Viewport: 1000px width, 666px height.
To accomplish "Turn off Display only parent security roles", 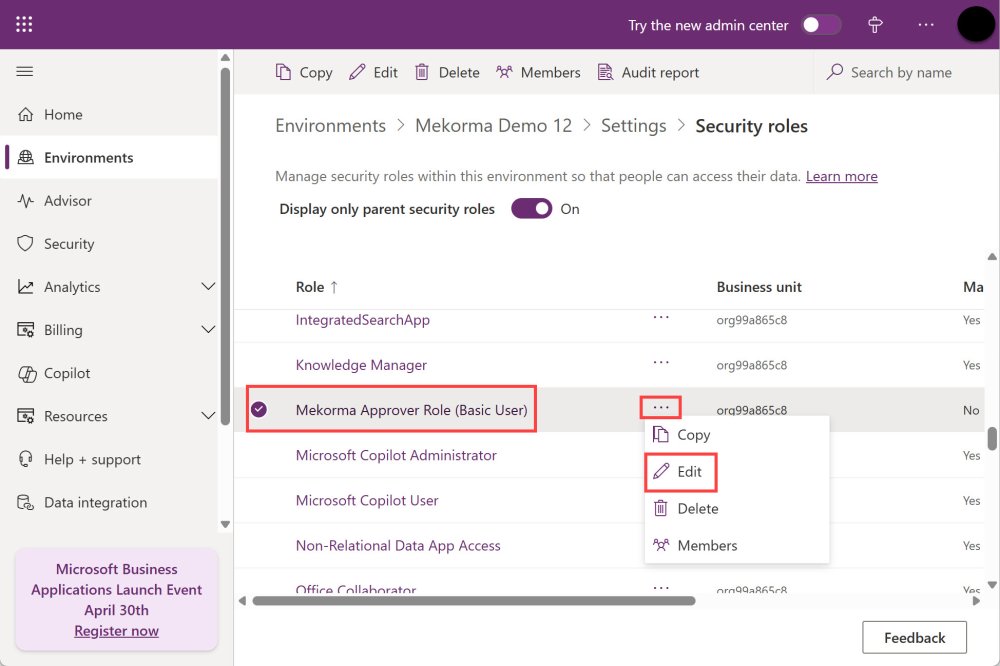I will 531,209.
